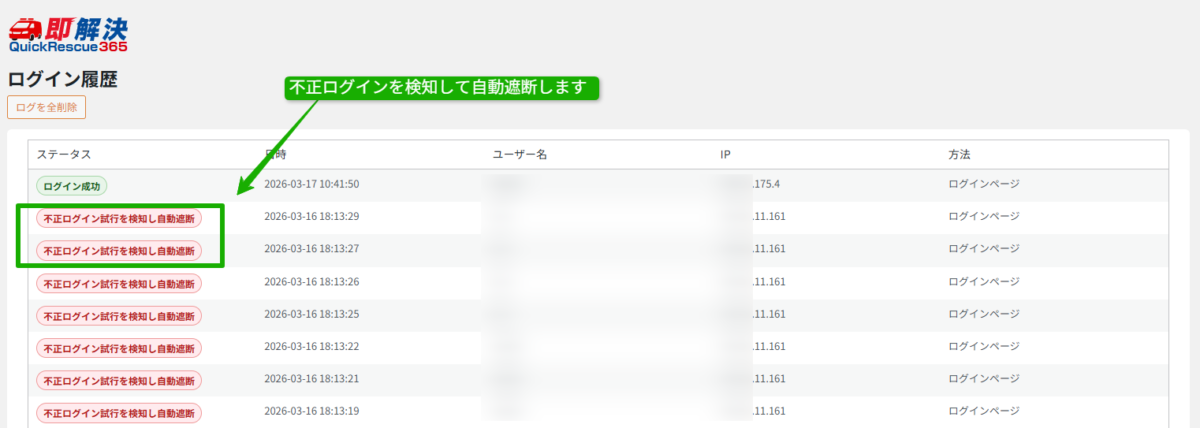Click the blocked status badge at 18:13:19
Viewport: 1200px width, 428px height.
[119, 412]
